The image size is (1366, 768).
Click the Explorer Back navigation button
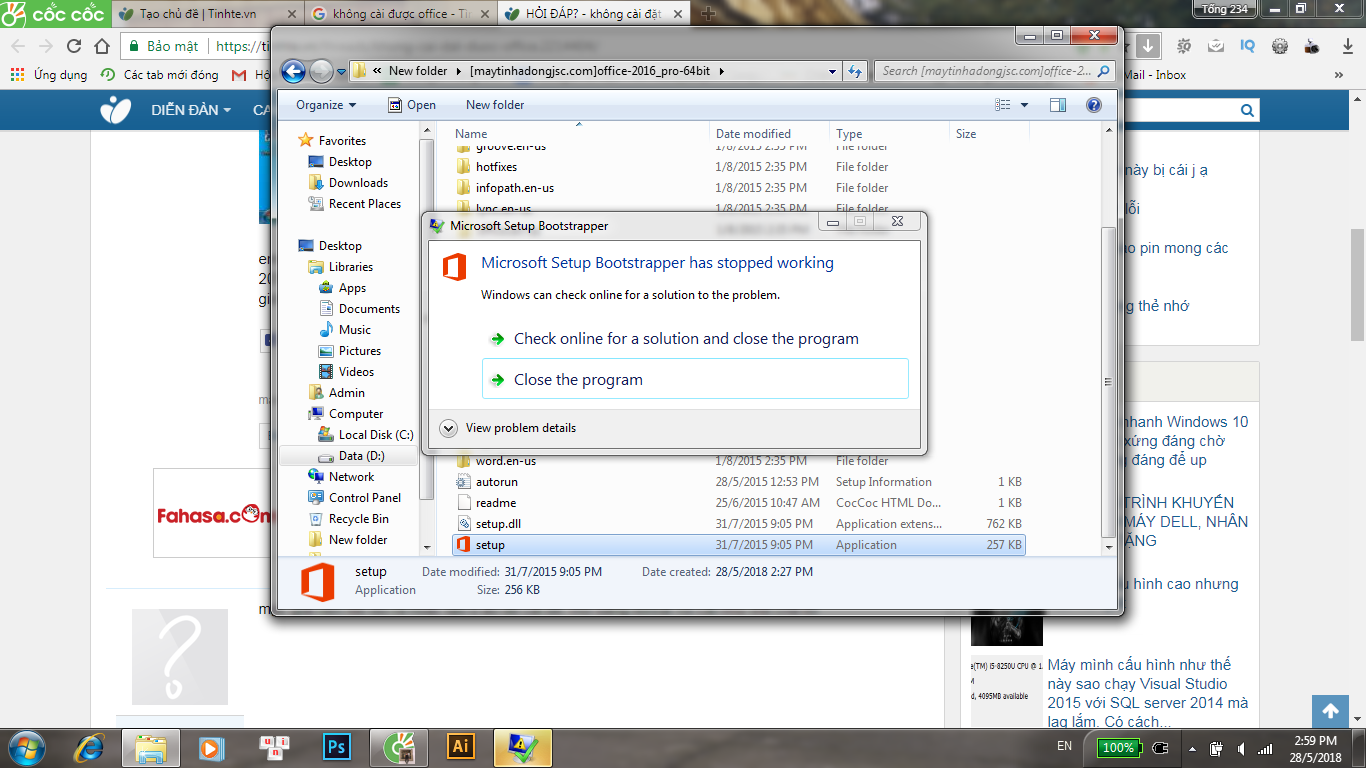293,71
